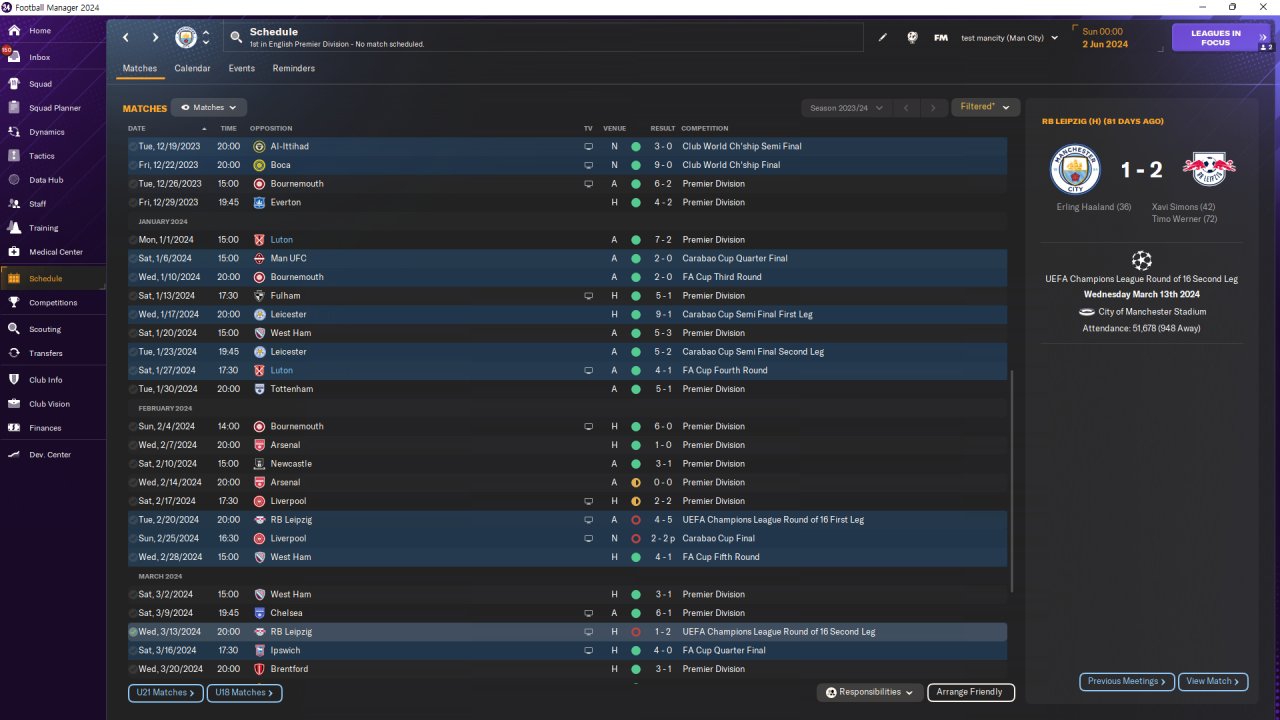Viewport: 1280px width, 720px height.
Task: Click the Opposition column header
Action: pos(271,129)
